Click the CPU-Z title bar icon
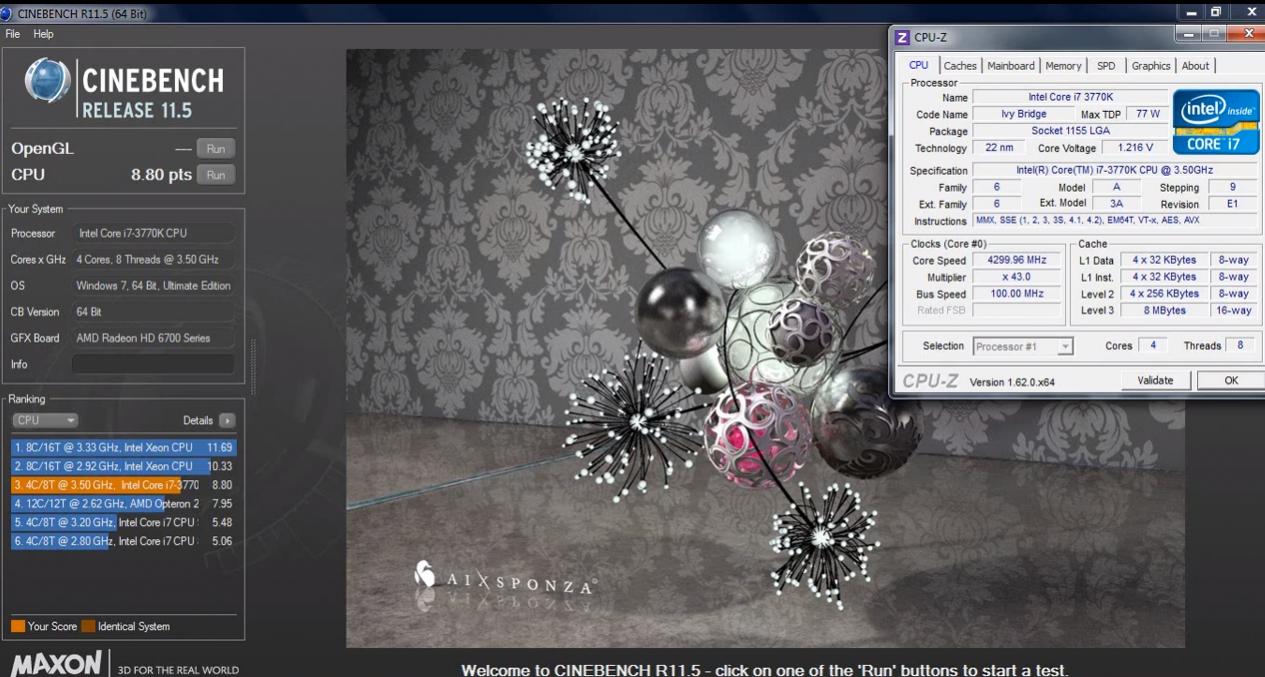1265x677 pixels. pos(902,38)
